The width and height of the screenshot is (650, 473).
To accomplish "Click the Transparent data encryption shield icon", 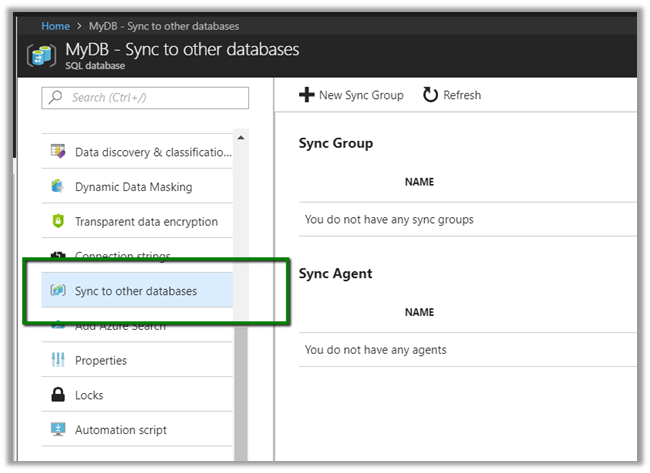I will point(57,222).
